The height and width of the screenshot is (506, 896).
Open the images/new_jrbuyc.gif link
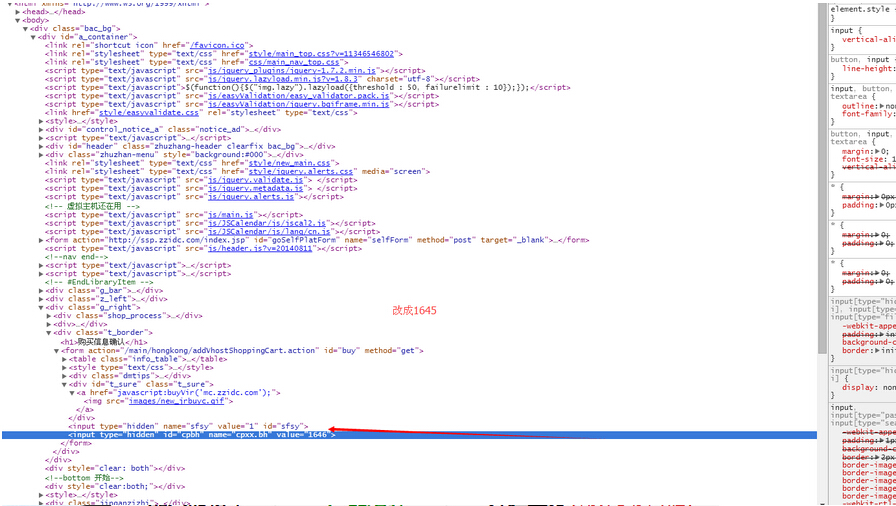tap(179, 401)
